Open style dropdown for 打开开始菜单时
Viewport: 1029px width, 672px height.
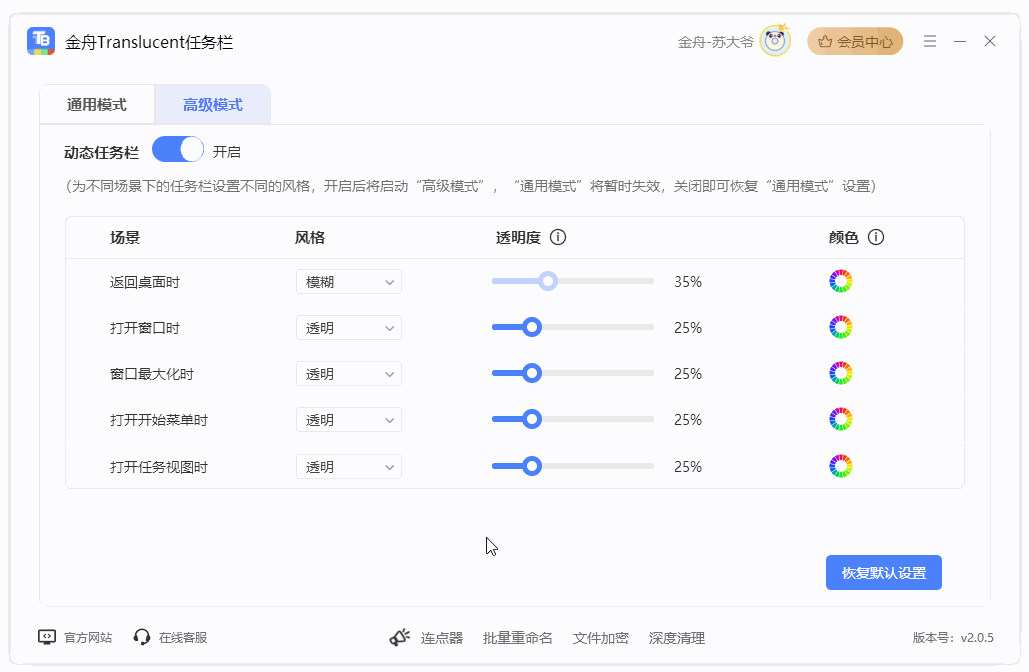(x=349, y=420)
